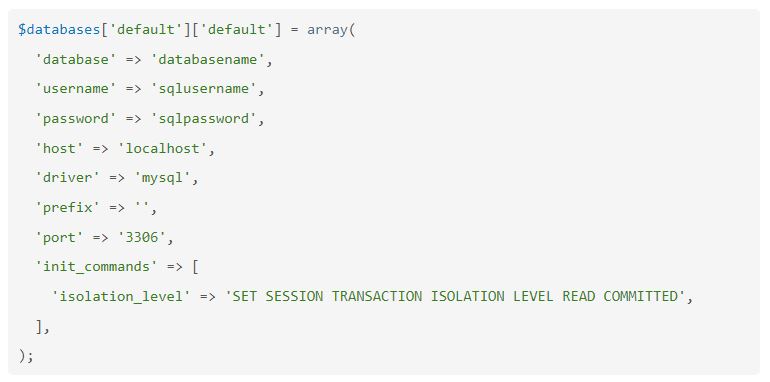Click the closing ); line
Screen dimensions: 770x382
[x=26, y=355]
